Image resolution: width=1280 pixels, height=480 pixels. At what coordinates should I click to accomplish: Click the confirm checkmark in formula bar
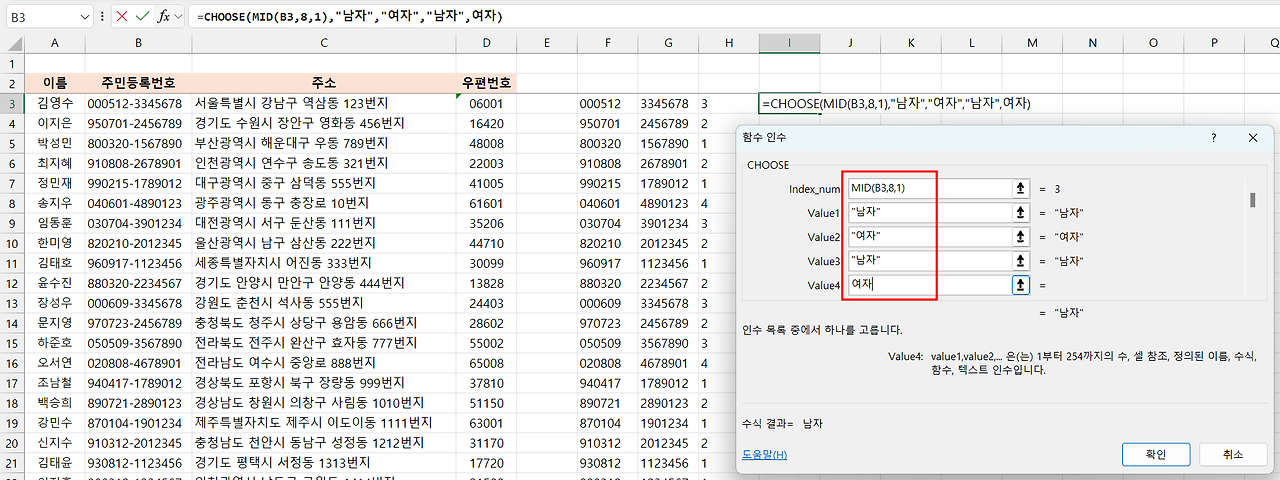coord(142,17)
